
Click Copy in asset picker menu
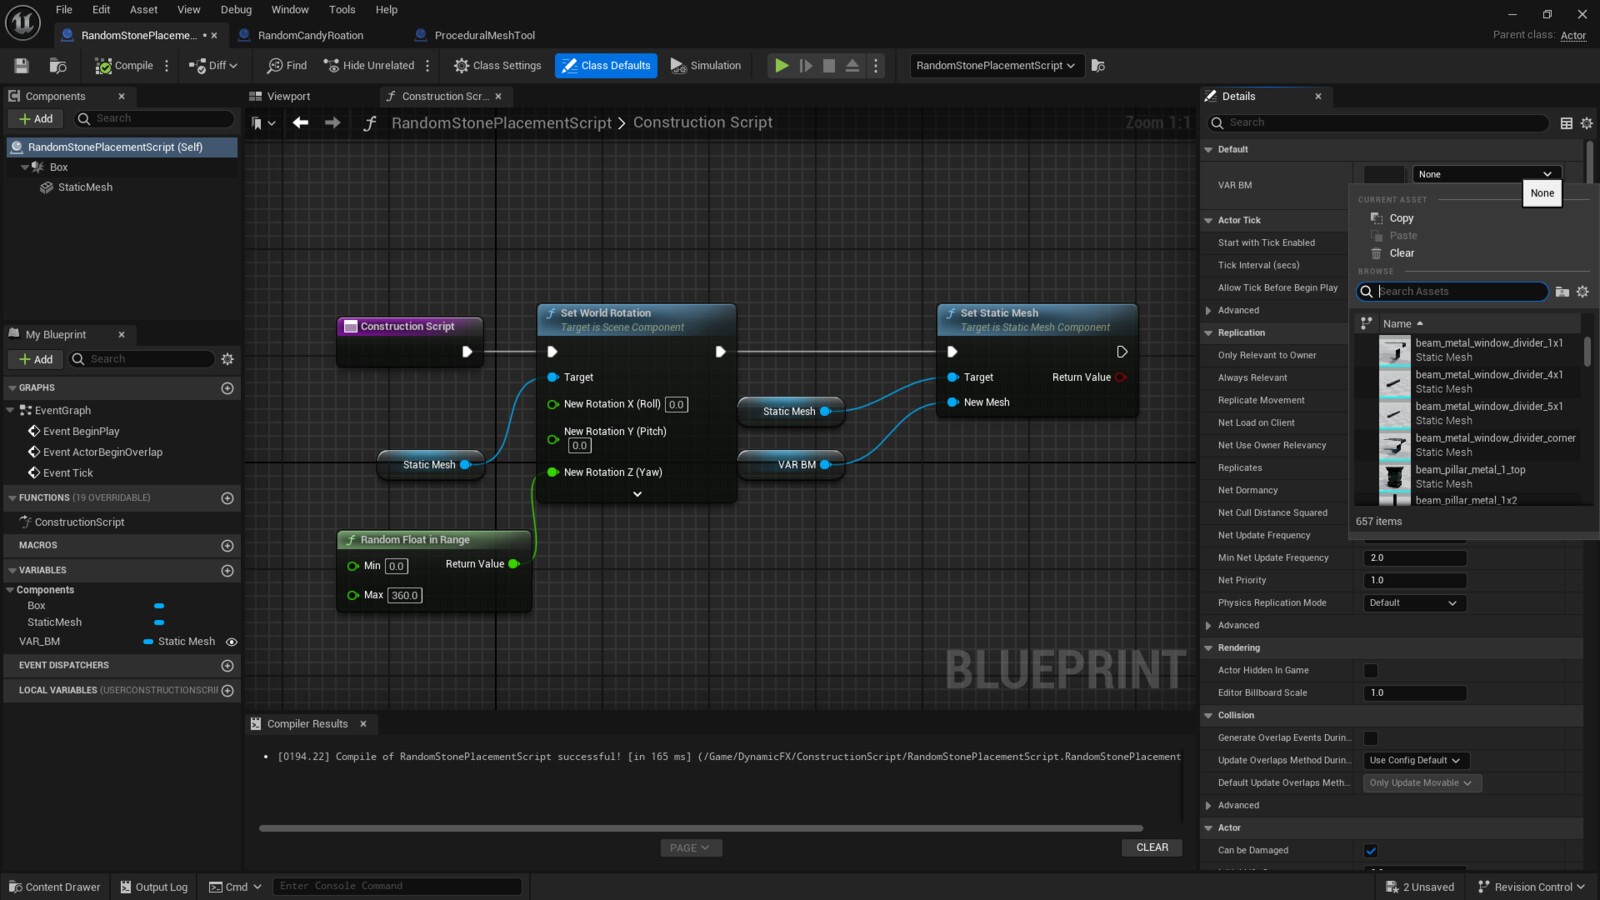pos(1401,218)
